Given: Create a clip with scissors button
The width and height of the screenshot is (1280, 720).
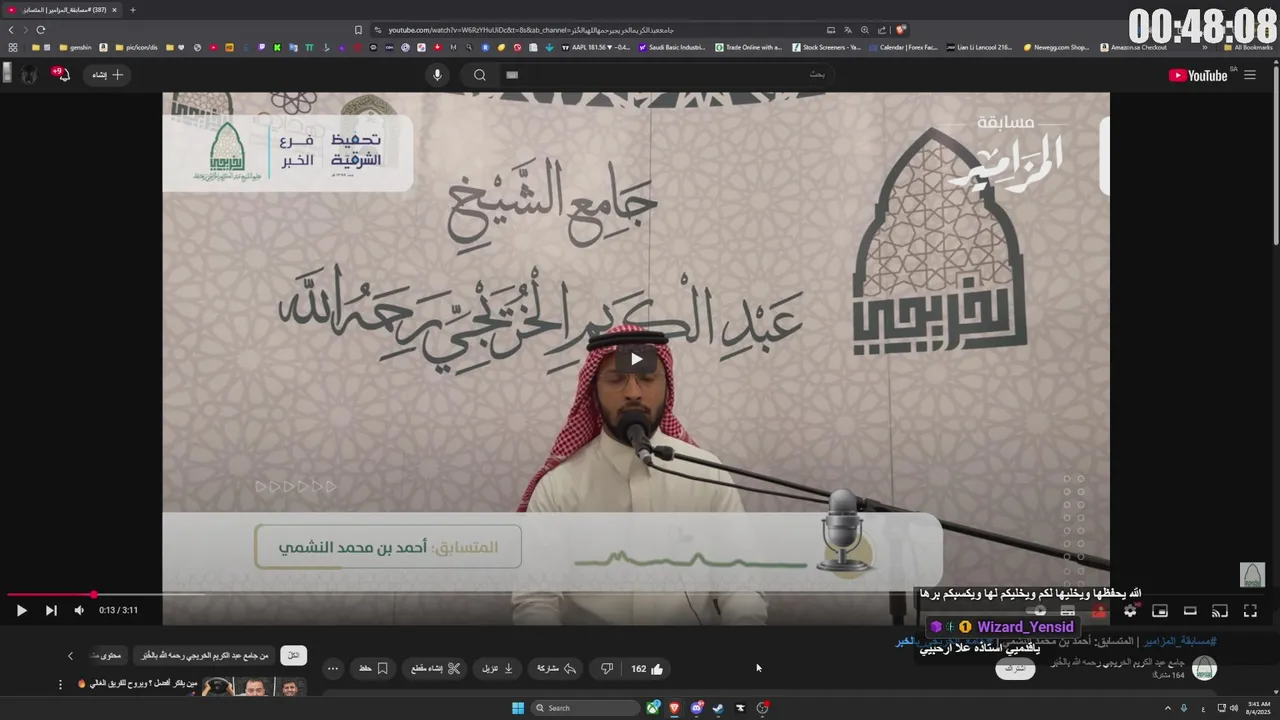Looking at the screenshot, I should pos(436,668).
